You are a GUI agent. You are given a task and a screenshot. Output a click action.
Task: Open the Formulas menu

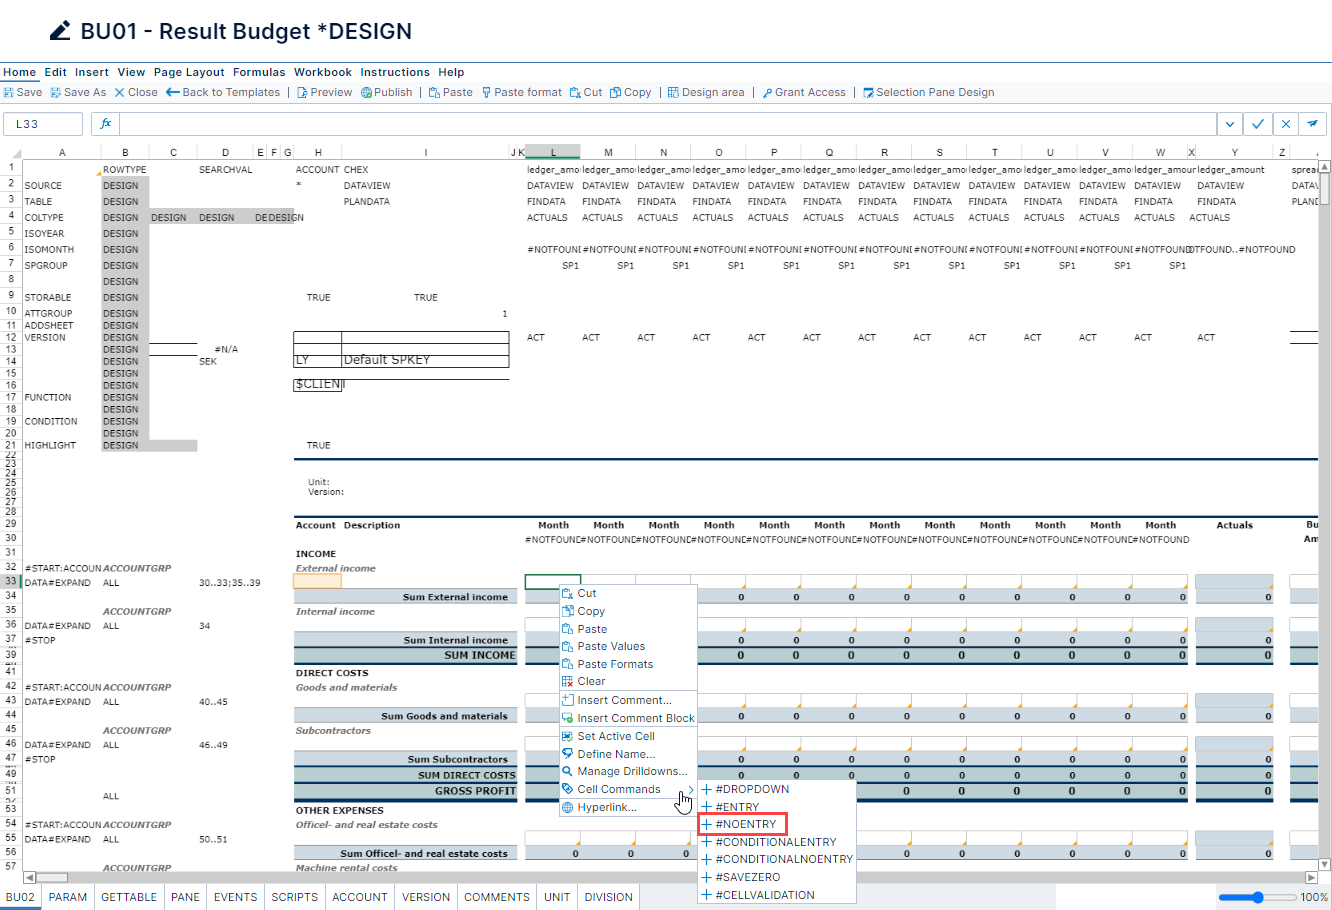(x=259, y=72)
